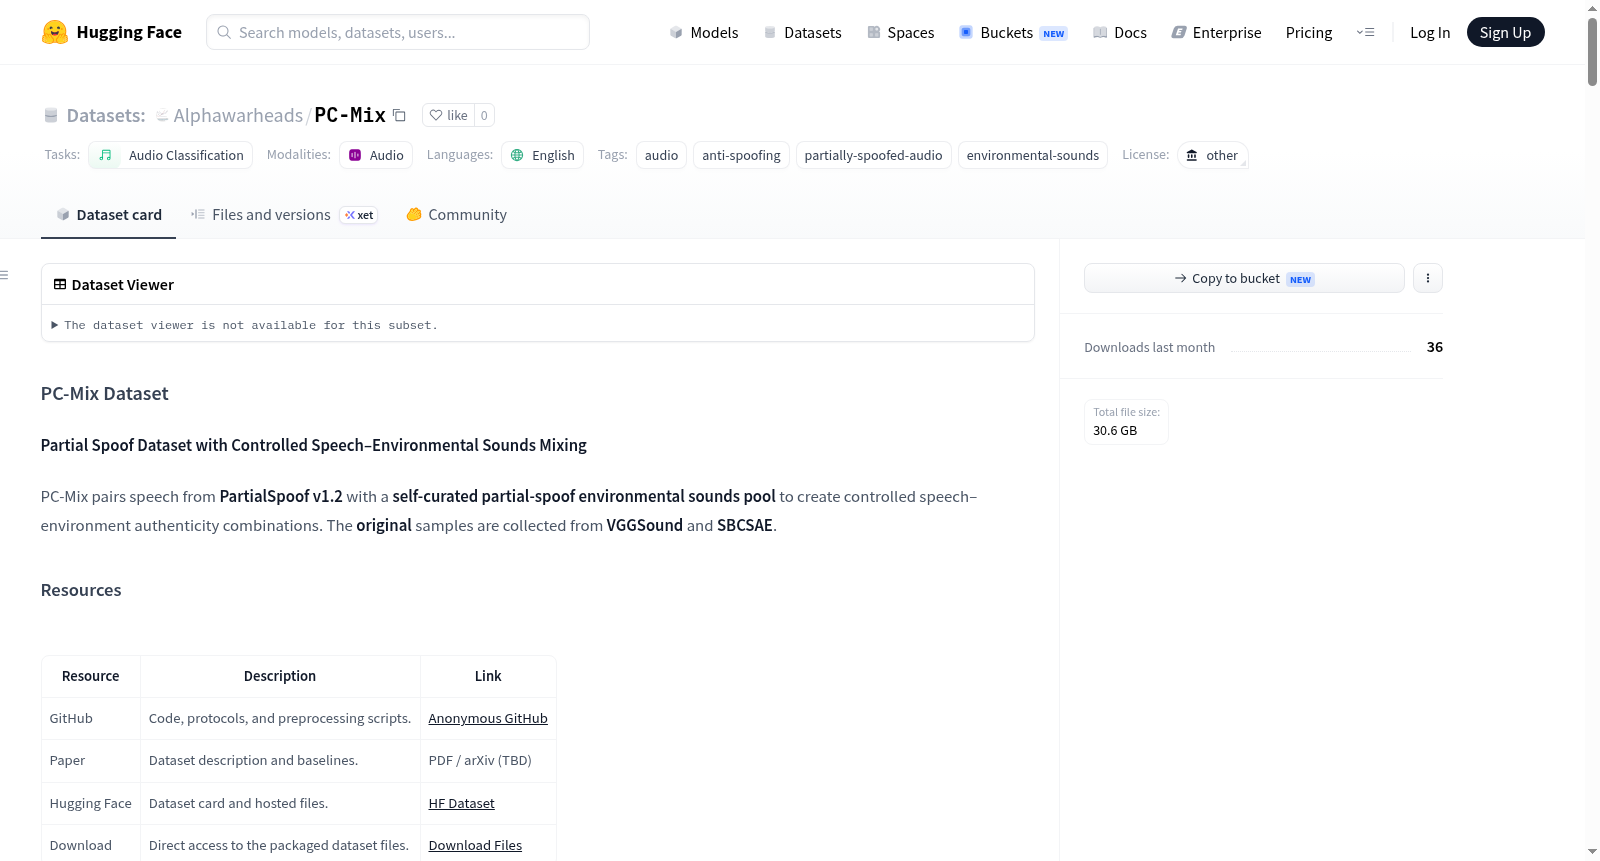Click the GitHub resource cell

(x=90, y=718)
